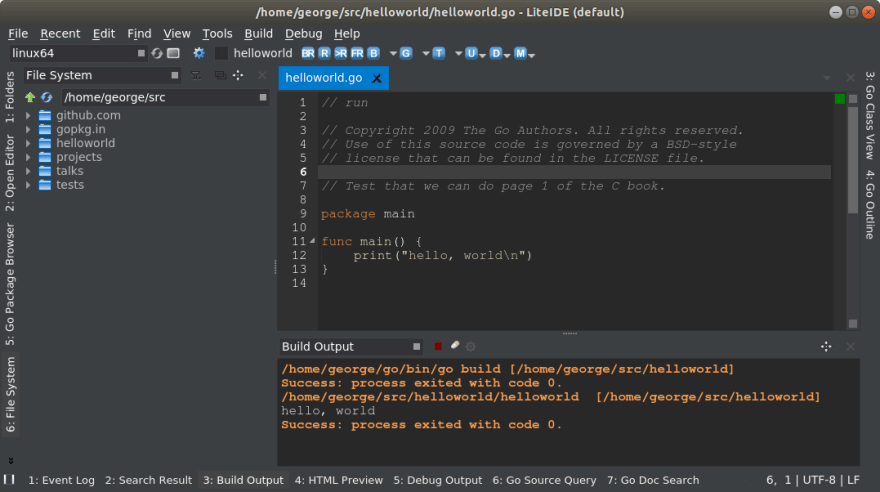Expand the github.com folder
The width and height of the screenshot is (880, 492).
(28, 116)
